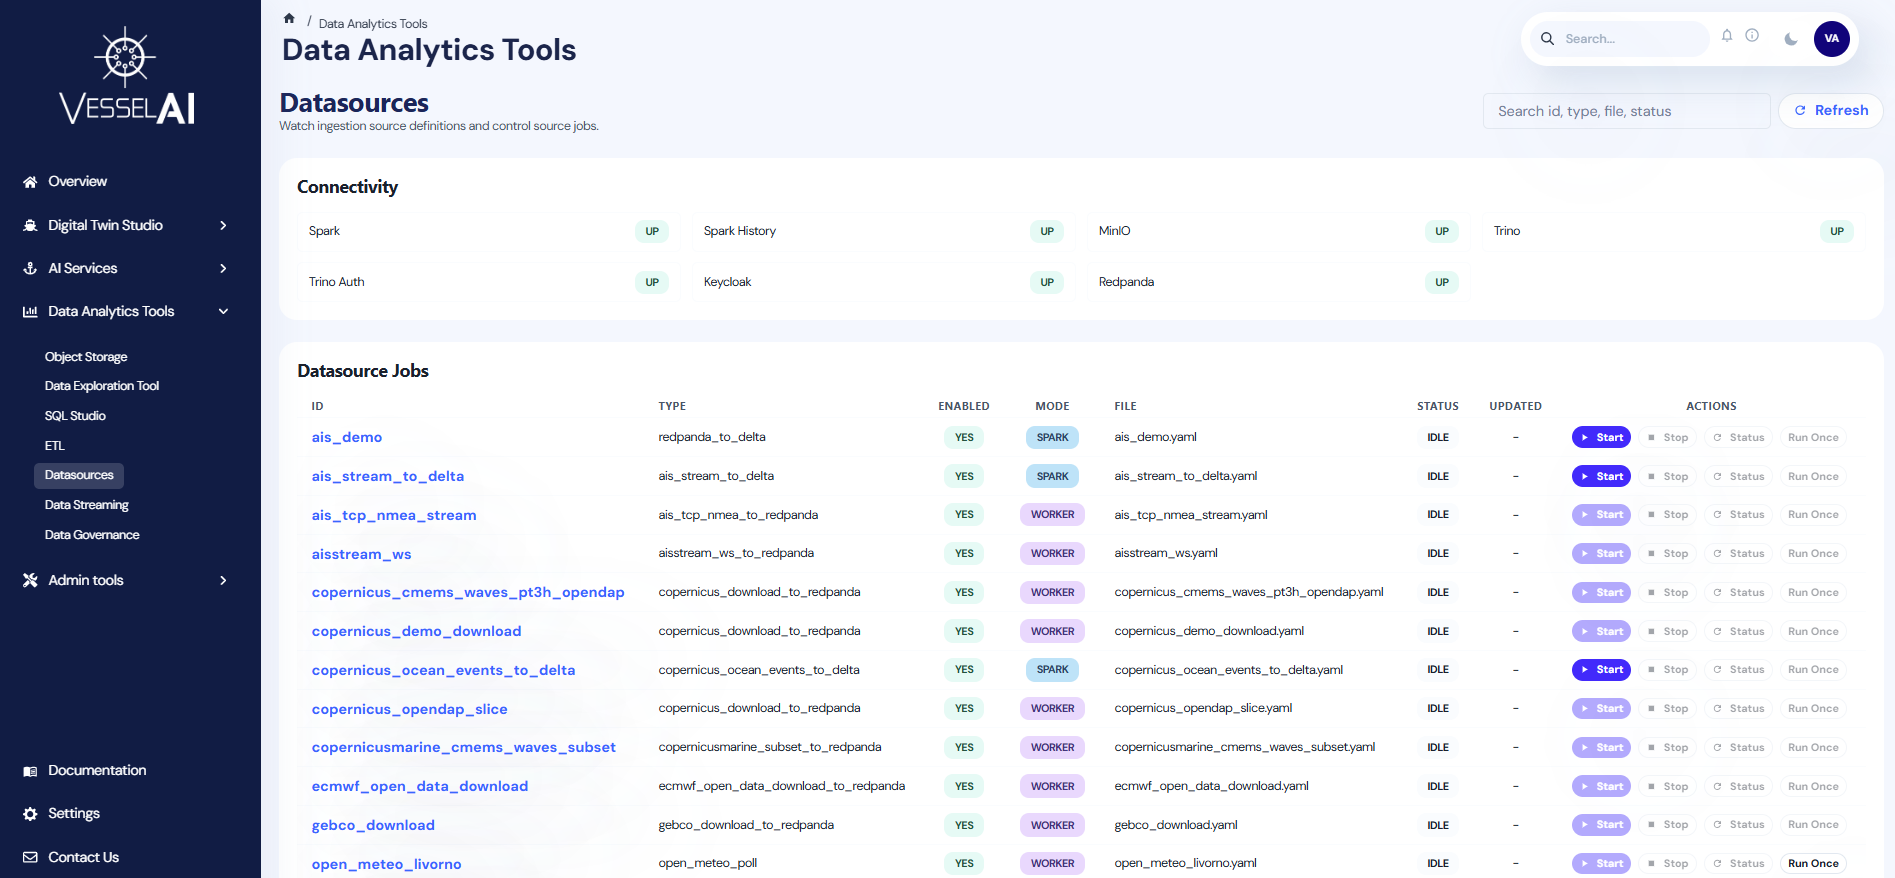Click the info circle icon
The height and width of the screenshot is (878, 1895).
tap(1752, 36)
